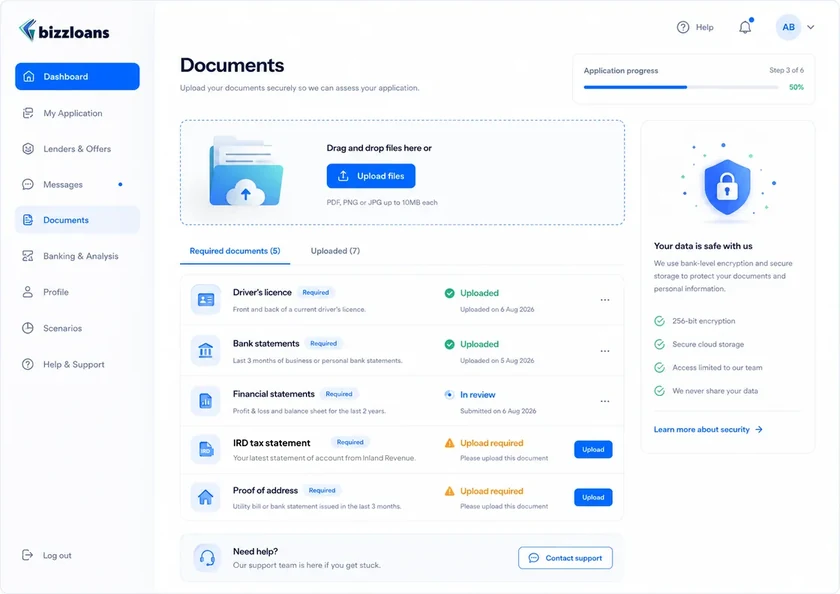The width and height of the screenshot is (840, 594).
Task: Open Help & Support menu item
Action: pyautogui.click(x=77, y=364)
